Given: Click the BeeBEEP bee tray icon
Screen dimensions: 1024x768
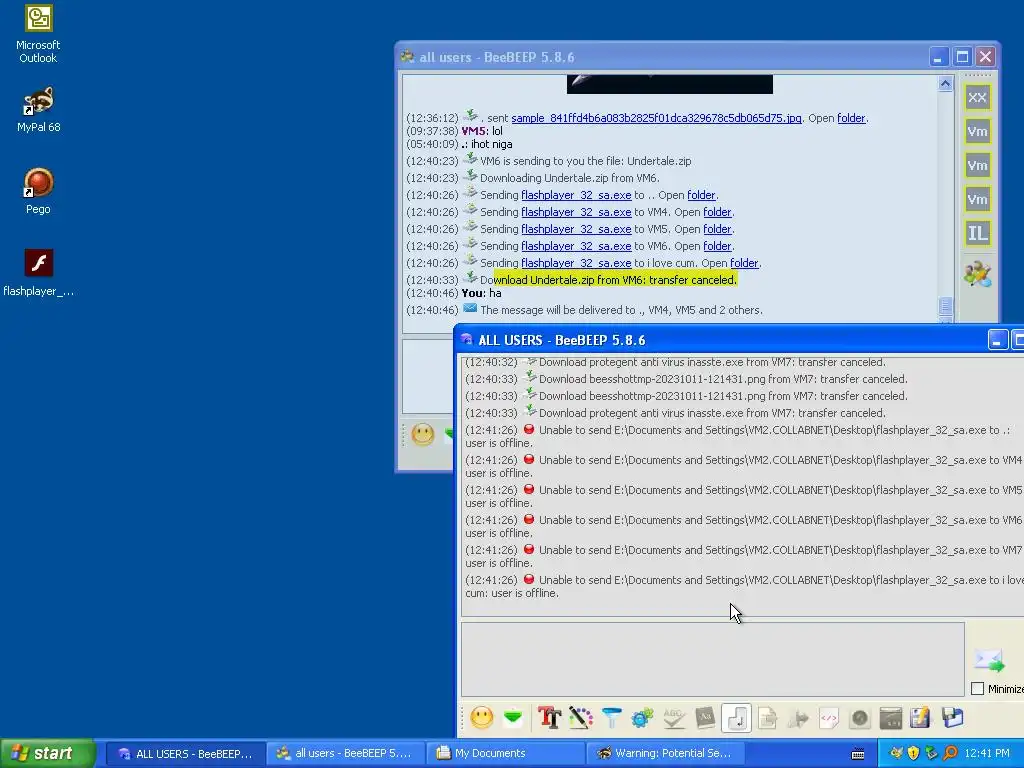Looking at the screenshot, I should (x=896, y=753).
